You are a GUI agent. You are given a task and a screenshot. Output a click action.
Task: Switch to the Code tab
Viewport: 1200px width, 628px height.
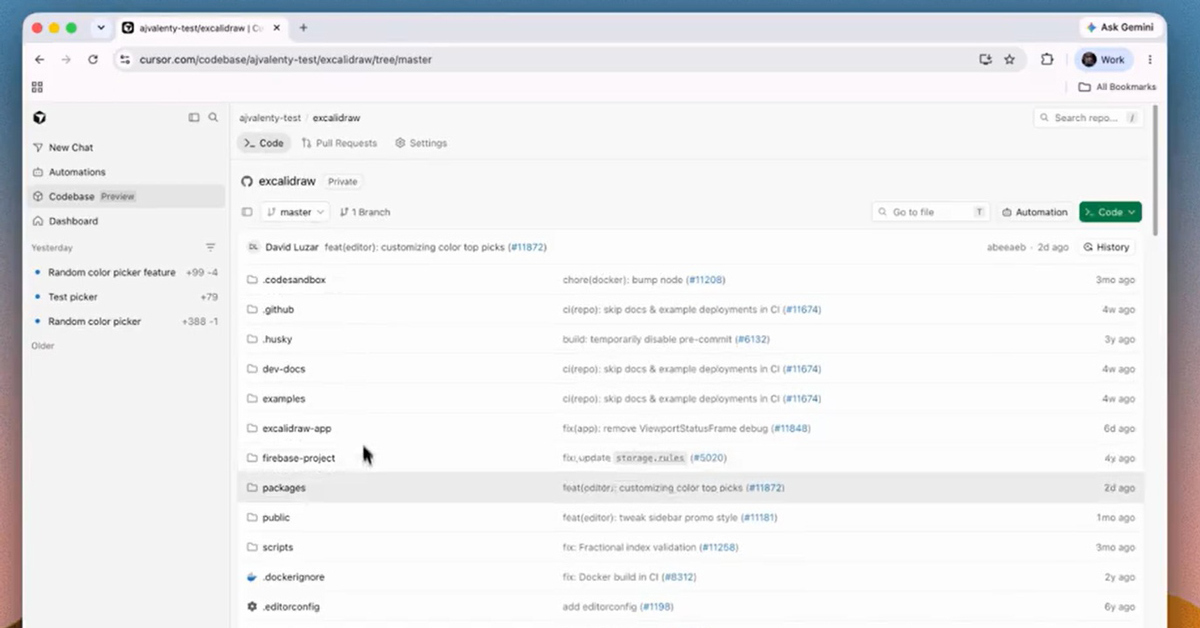coord(264,143)
